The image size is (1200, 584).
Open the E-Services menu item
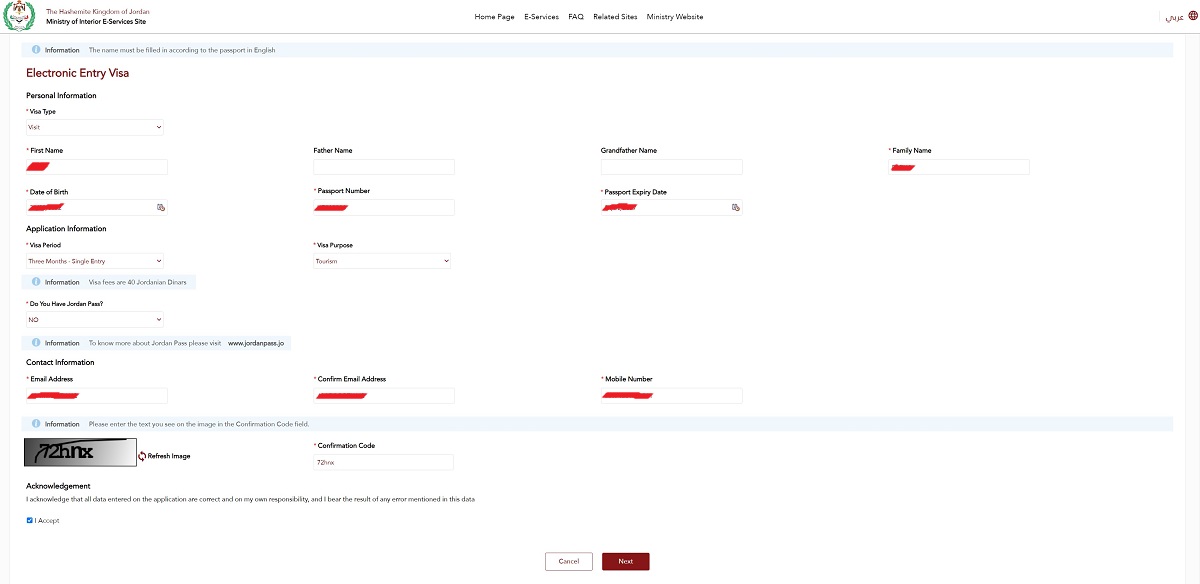point(541,17)
